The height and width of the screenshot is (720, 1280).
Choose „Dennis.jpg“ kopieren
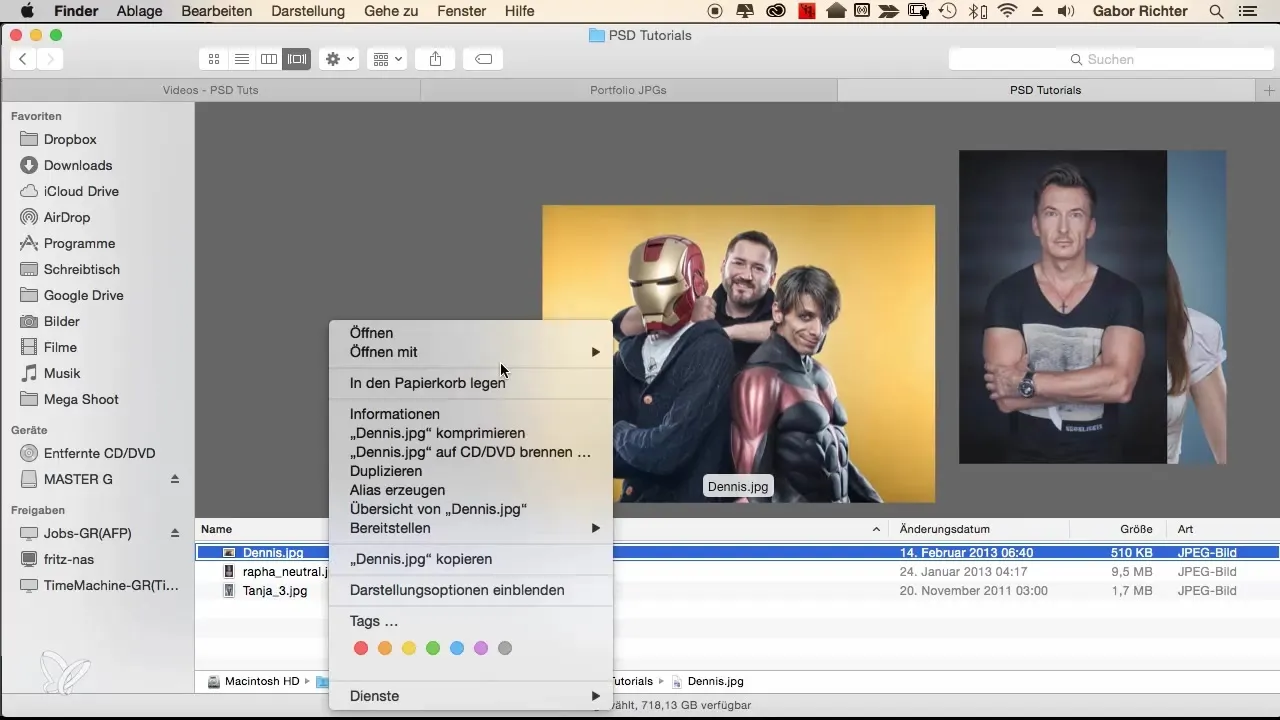pyautogui.click(x=470, y=559)
